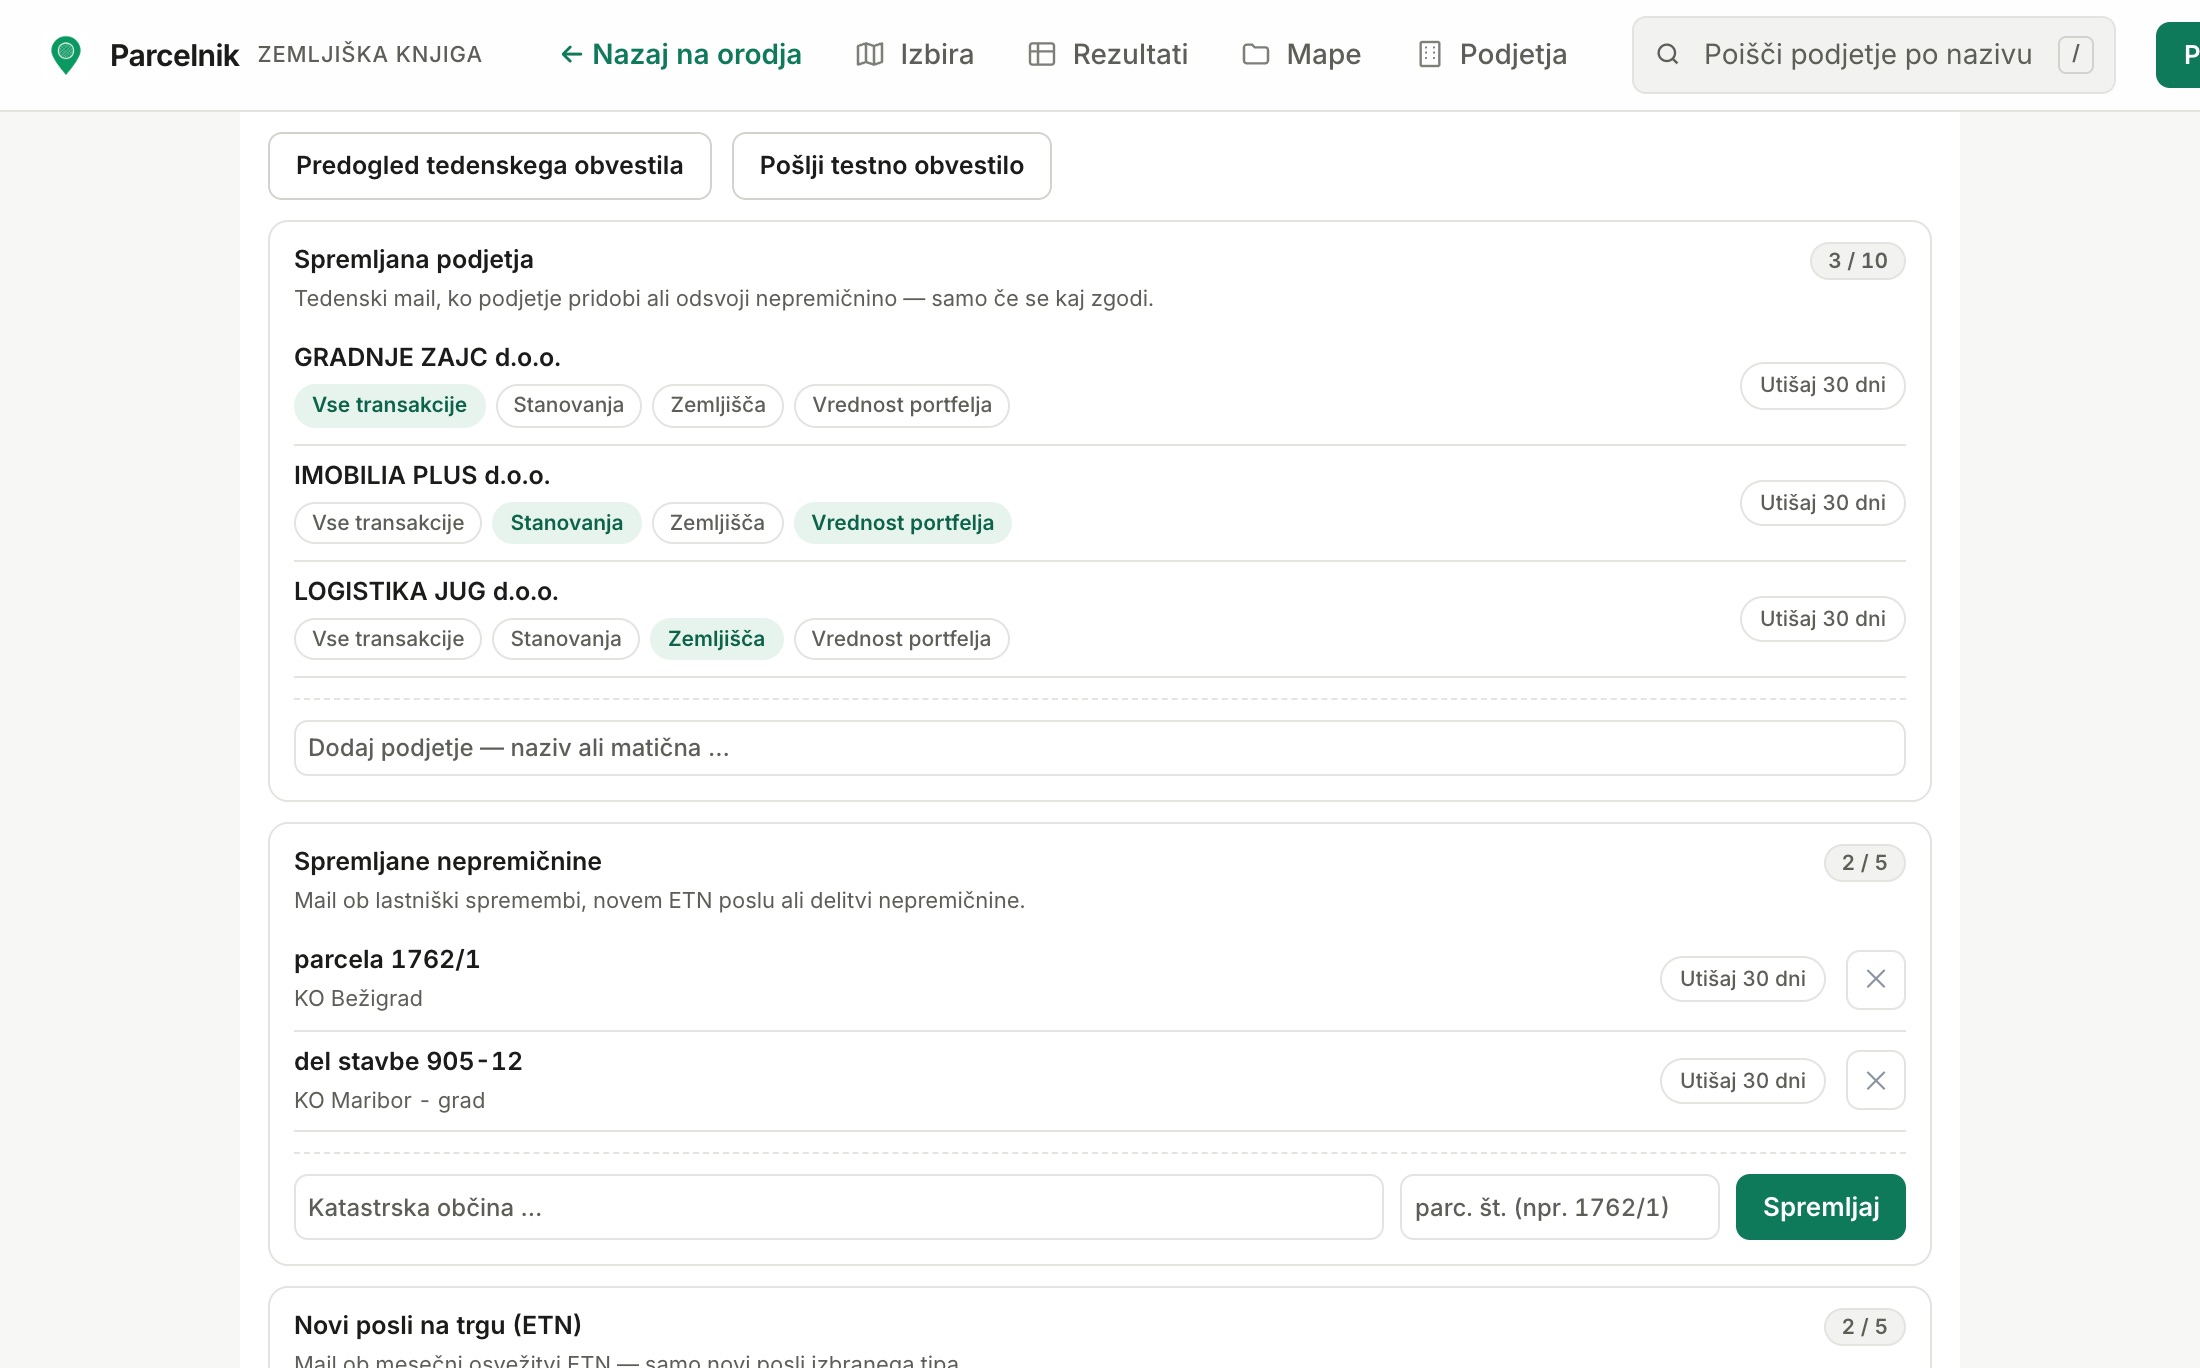Toggle Zemljišča for IMOBILIA PLUS

click(717, 523)
